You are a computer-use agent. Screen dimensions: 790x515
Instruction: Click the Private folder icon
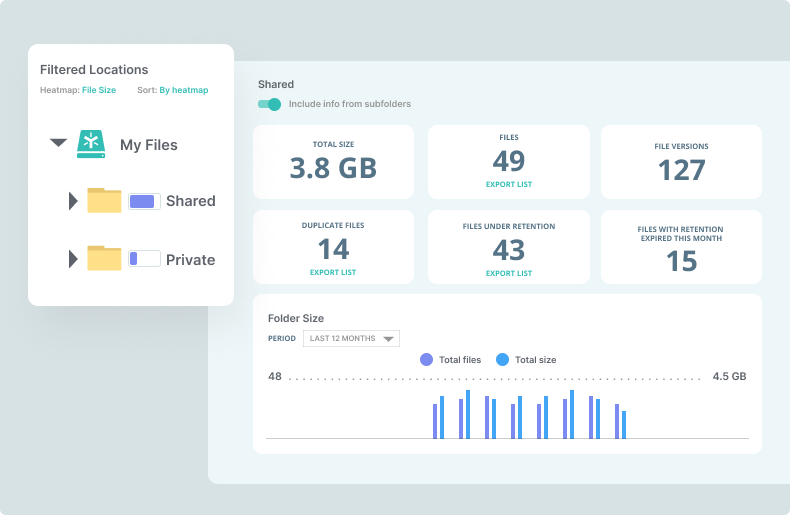click(104, 259)
